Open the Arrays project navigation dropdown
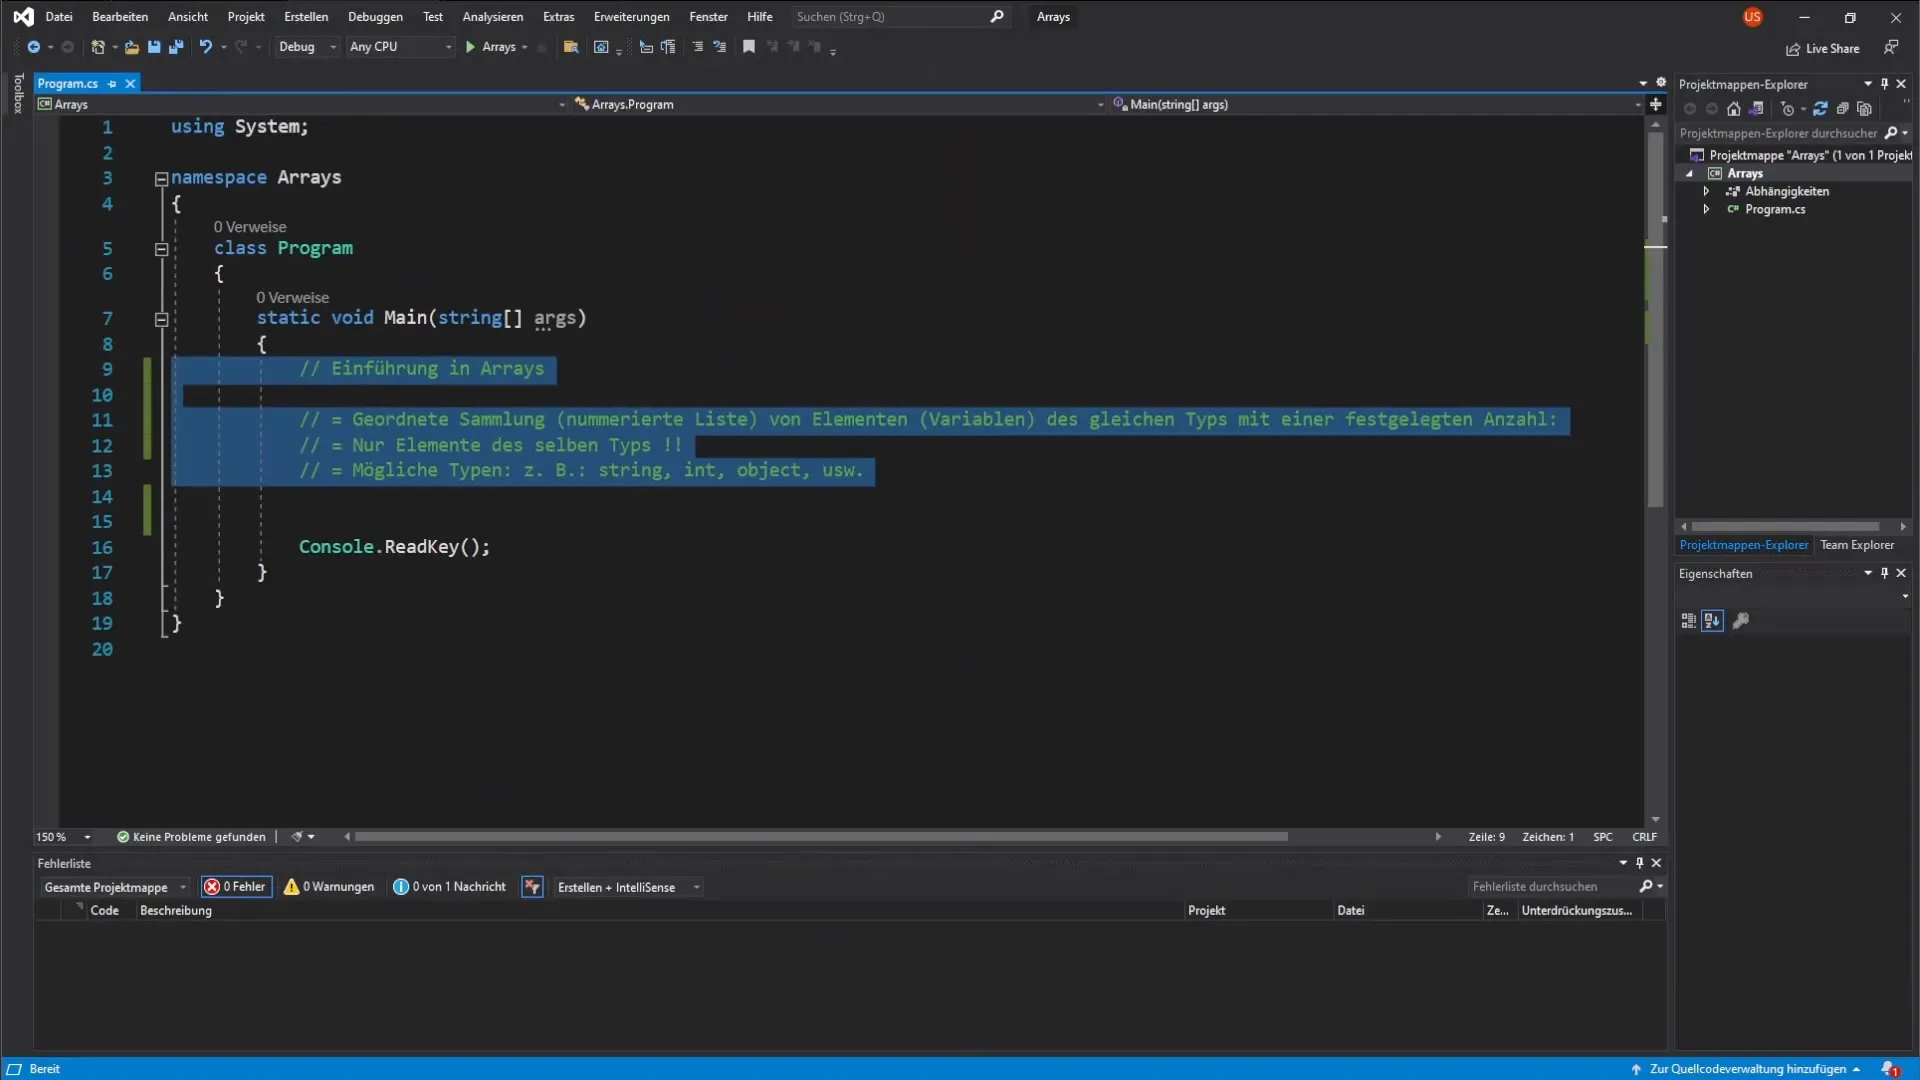The image size is (1920, 1080). tap(301, 104)
